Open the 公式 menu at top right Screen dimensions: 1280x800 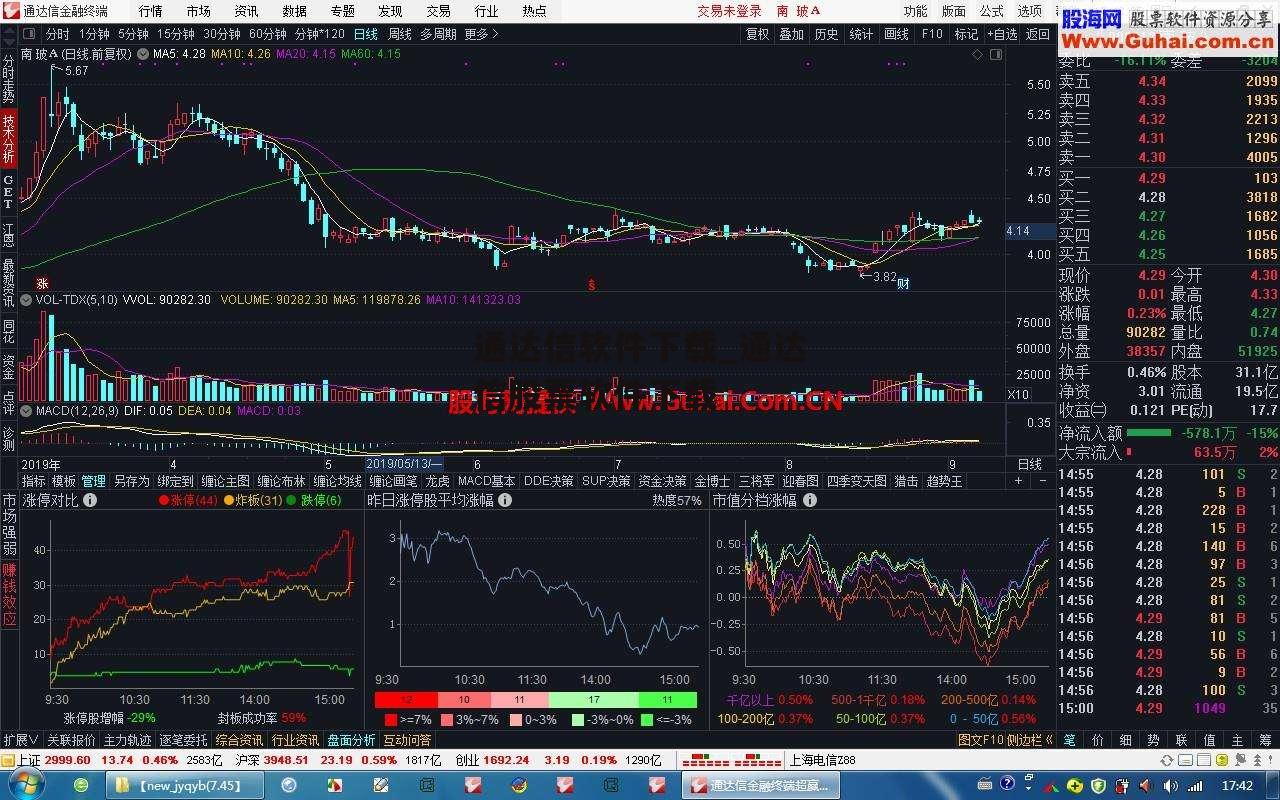click(x=991, y=11)
